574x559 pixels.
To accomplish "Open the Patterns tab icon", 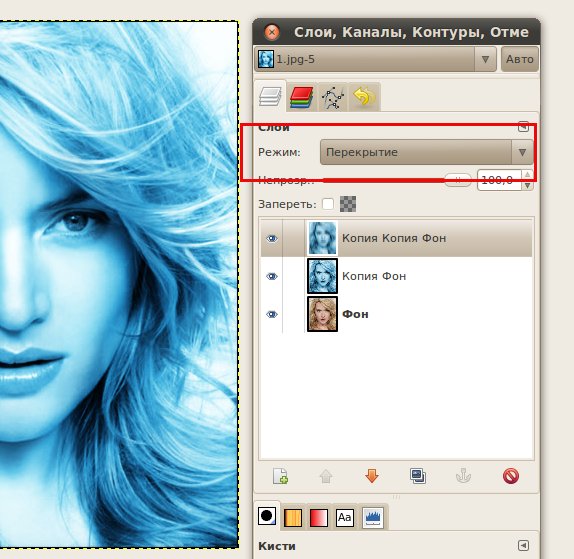I will (x=293, y=517).
